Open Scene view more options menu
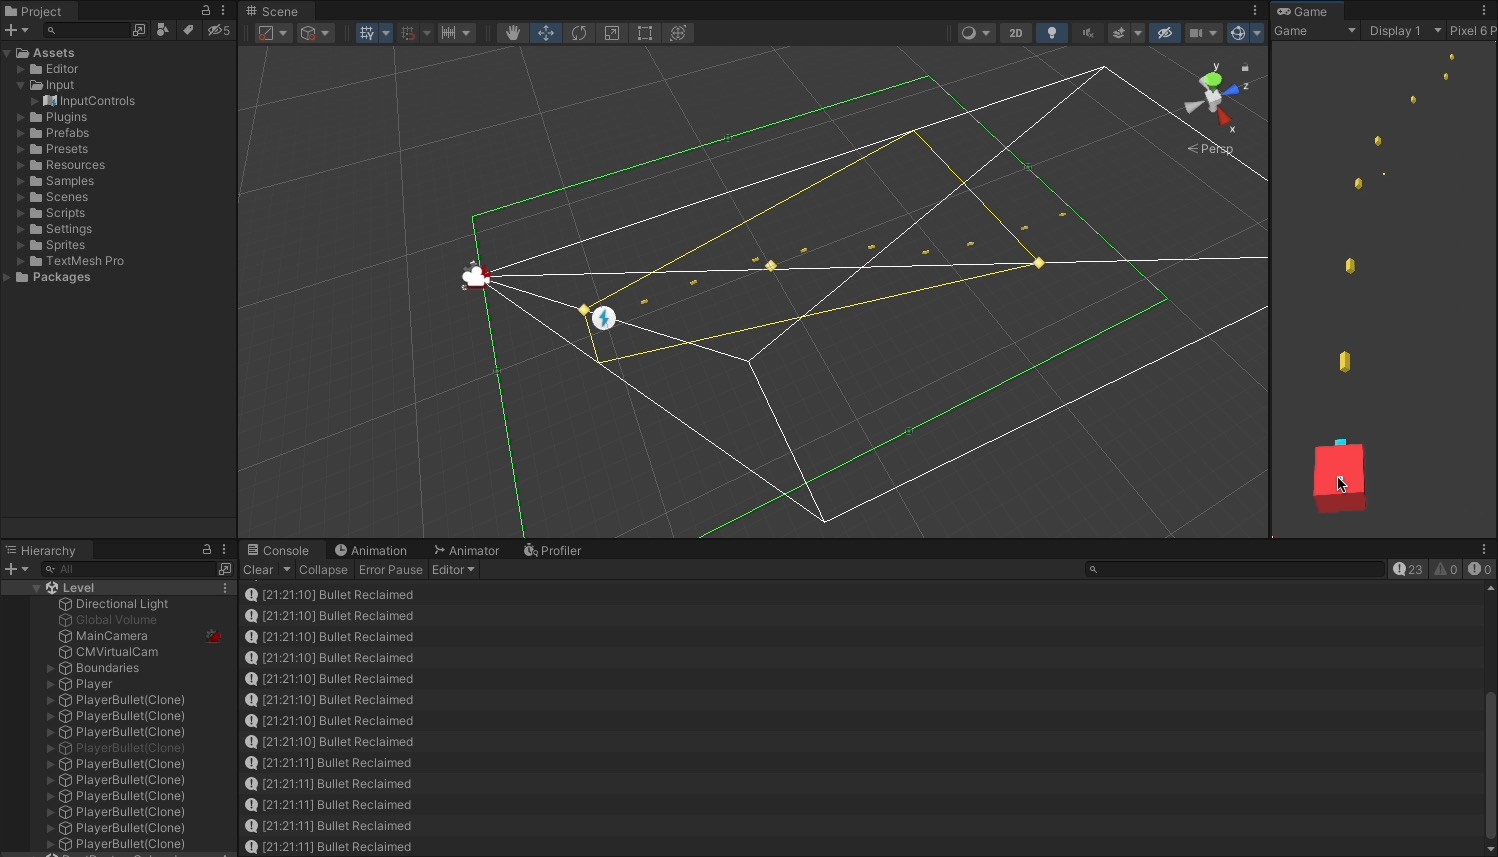The height and width of the screenshot is (857, 1498). coord(1255,11)
